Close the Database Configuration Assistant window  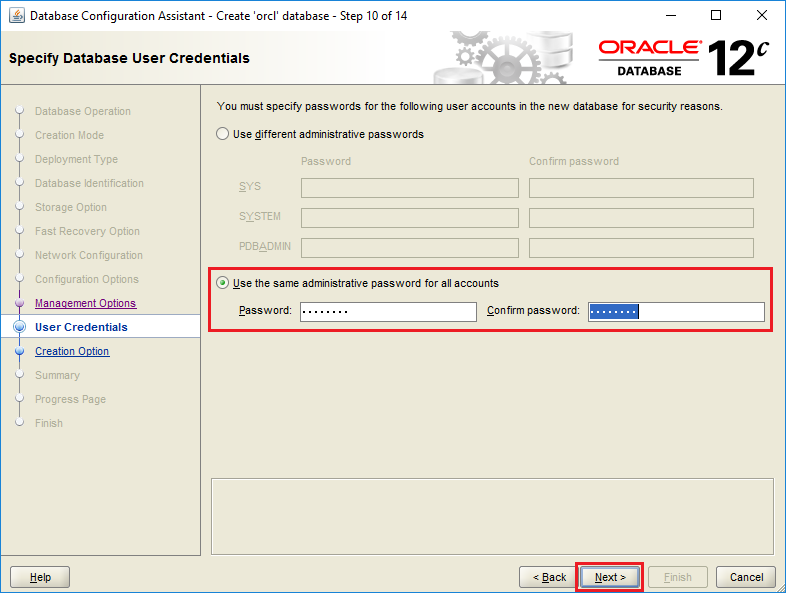tap(761, 16)
